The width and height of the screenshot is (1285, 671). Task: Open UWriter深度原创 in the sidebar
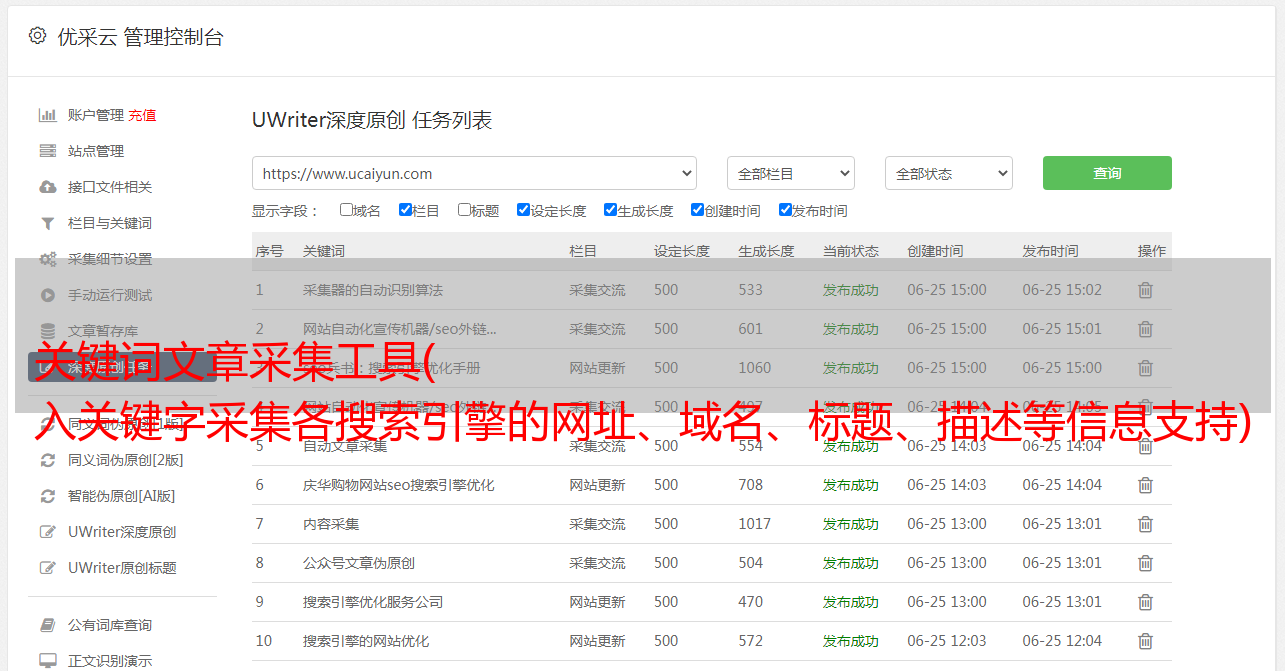pos(121,532)
